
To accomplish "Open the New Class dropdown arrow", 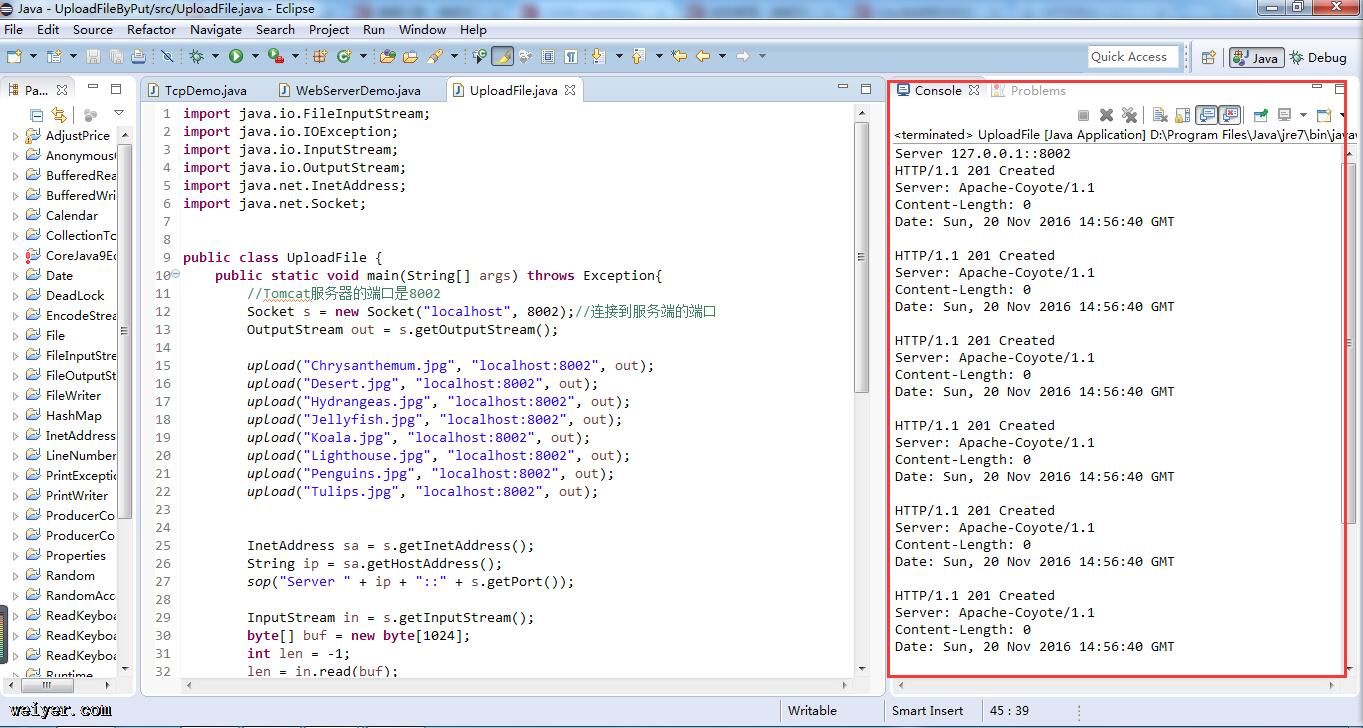I will 361,56.
